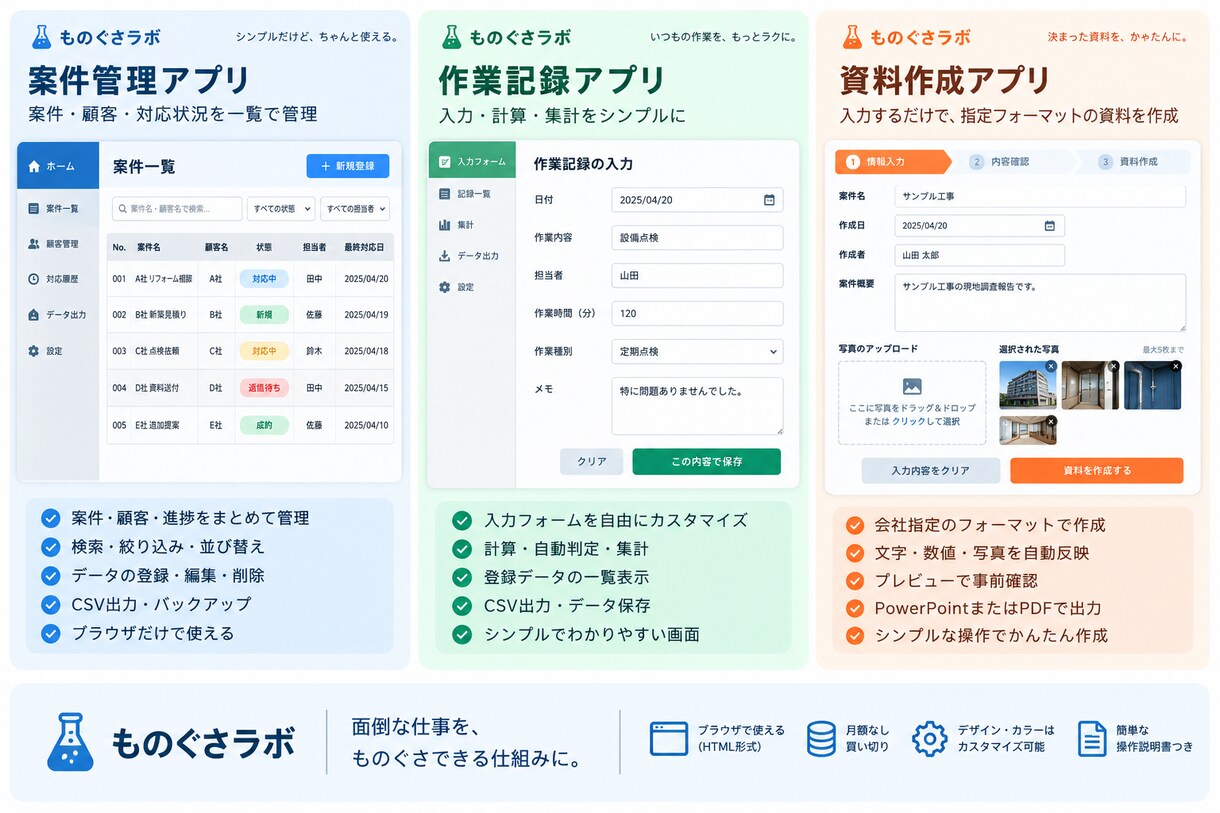The width and height of the screenshot is (1220, 813).
Task: Click the クリックして選択 upload link
Action: point(926,422)
